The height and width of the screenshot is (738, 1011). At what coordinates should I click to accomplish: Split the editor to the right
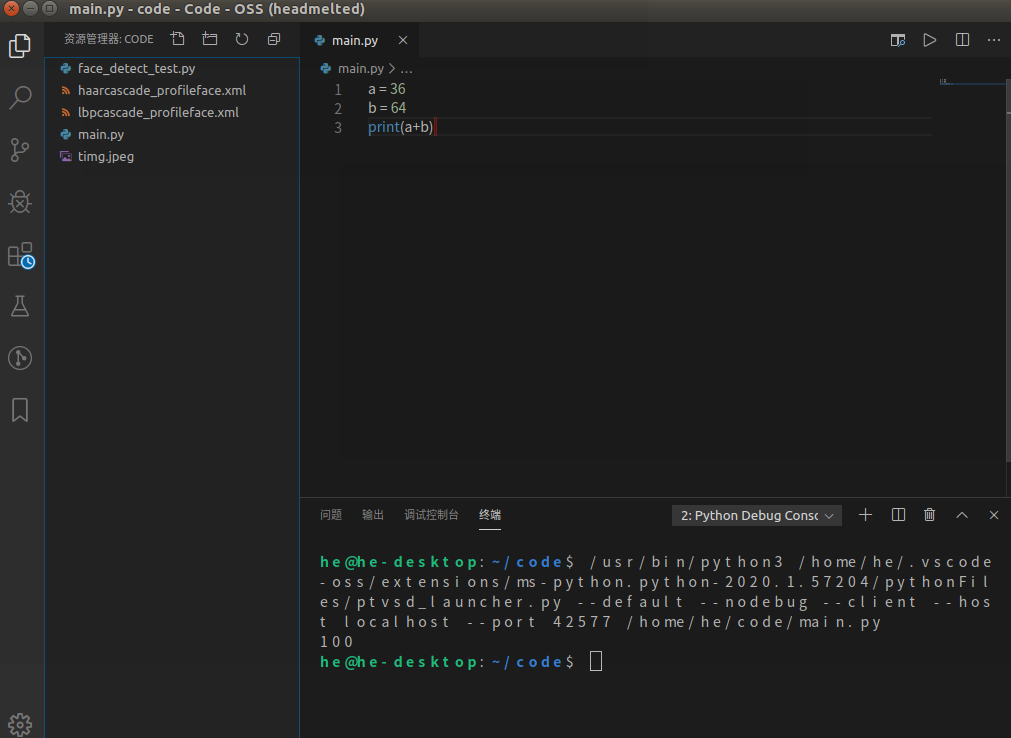[962, 40]
